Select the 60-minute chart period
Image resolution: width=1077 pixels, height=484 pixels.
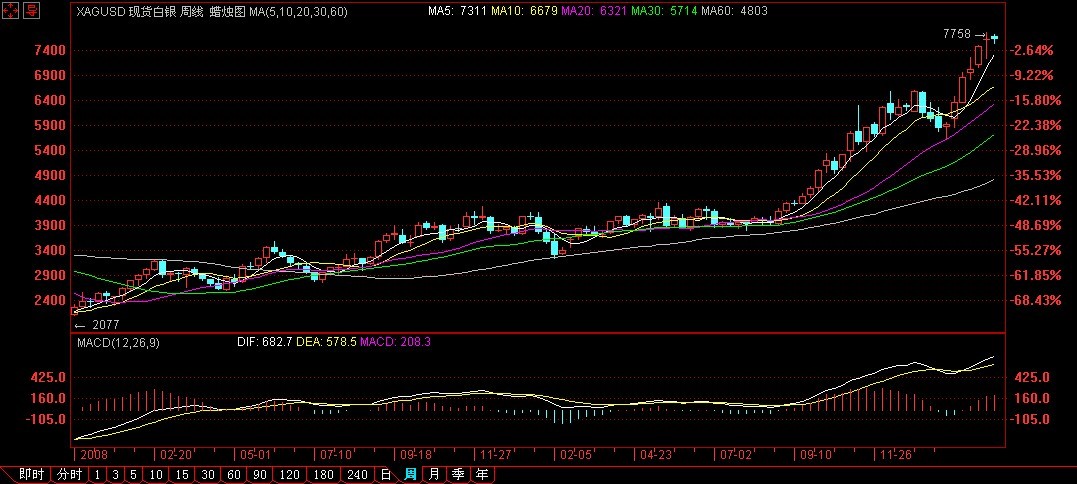coord(235,474)
